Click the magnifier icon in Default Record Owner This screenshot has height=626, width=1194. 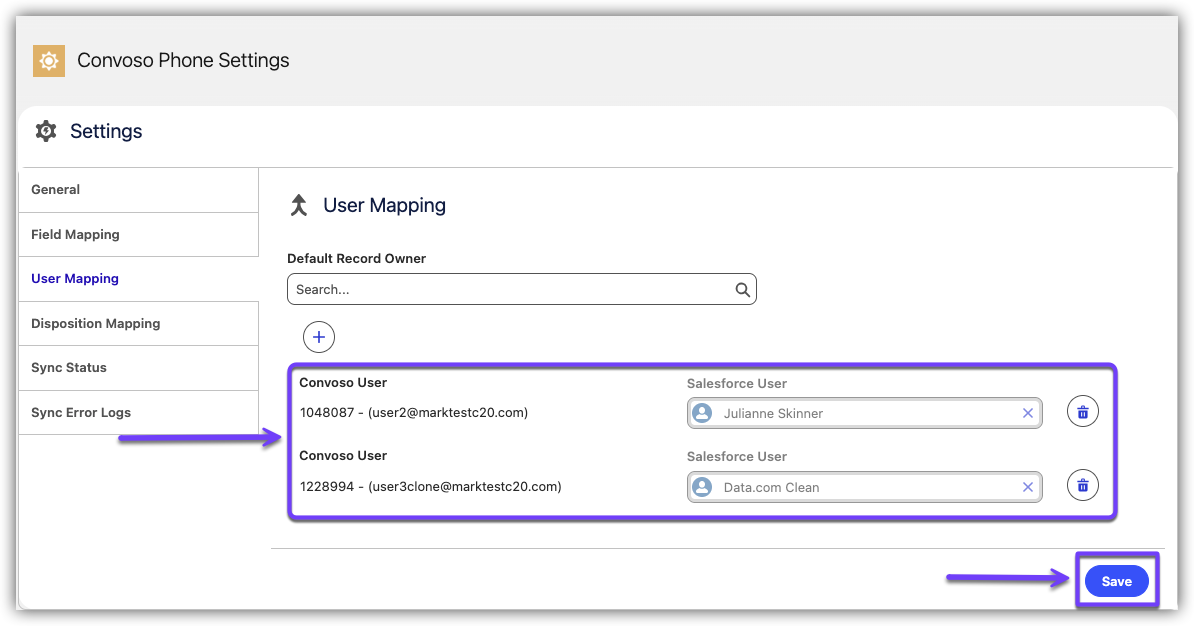tap(742, 290)
